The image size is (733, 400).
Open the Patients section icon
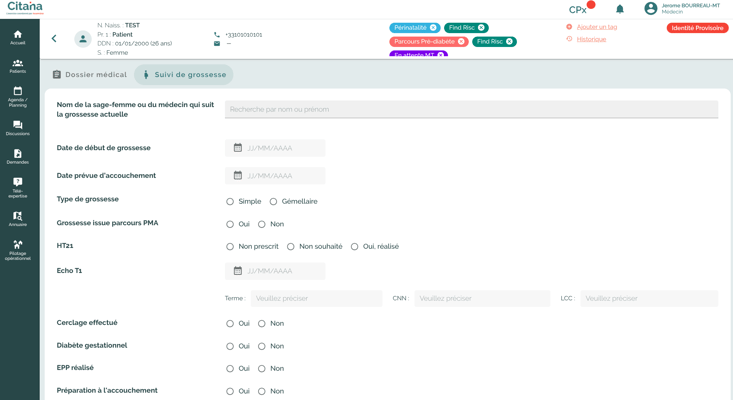pyautogui.click(x=17, y=65)
